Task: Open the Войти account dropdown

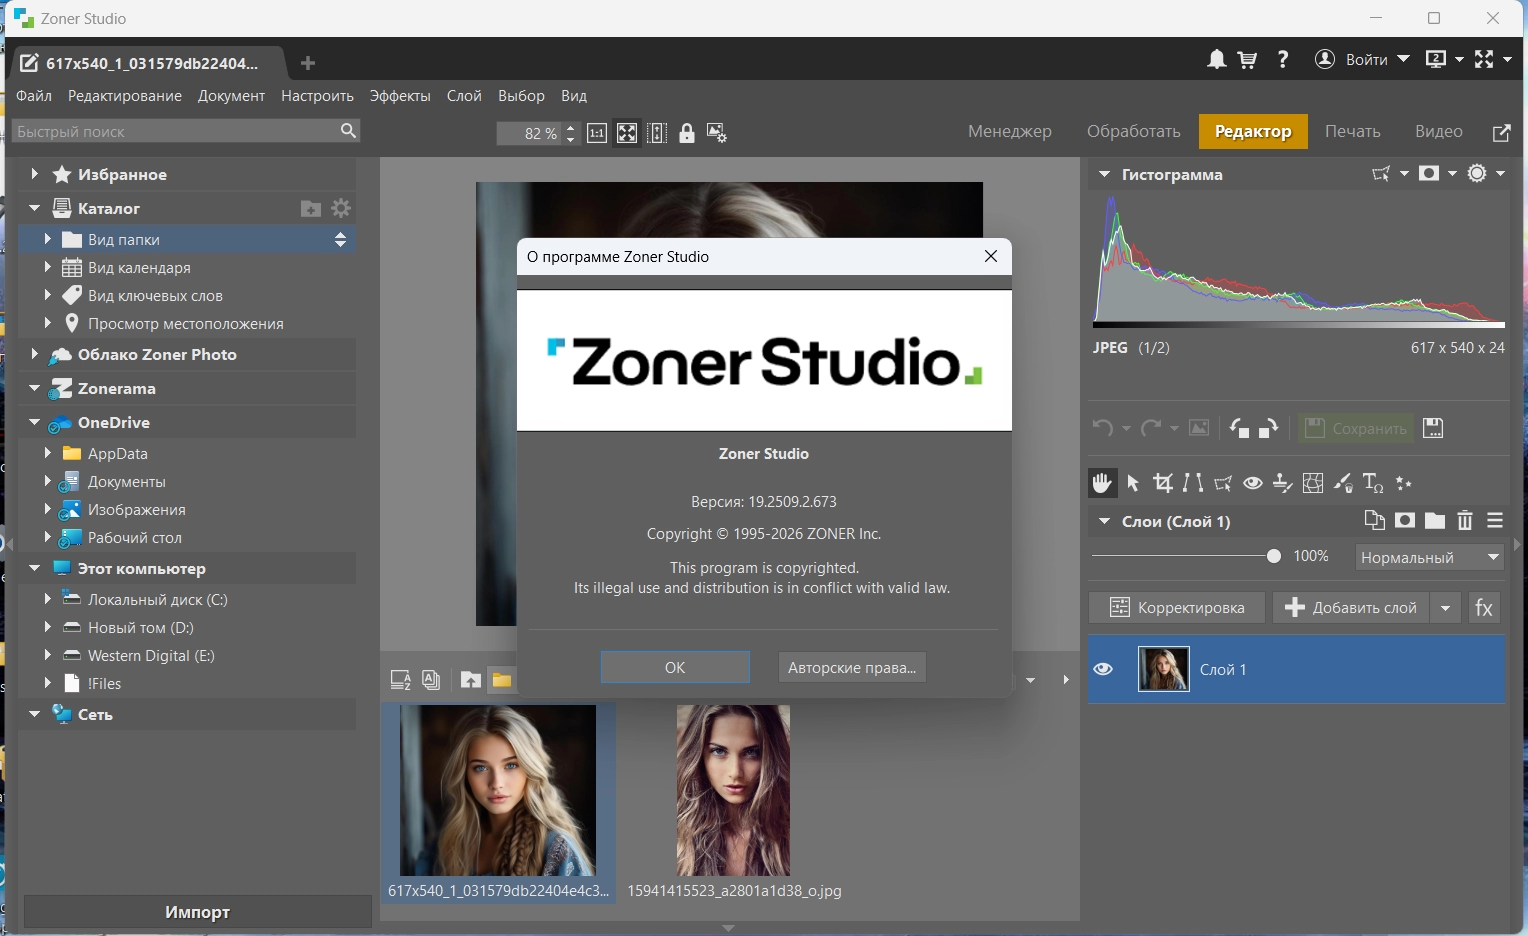Action: 1362,60
